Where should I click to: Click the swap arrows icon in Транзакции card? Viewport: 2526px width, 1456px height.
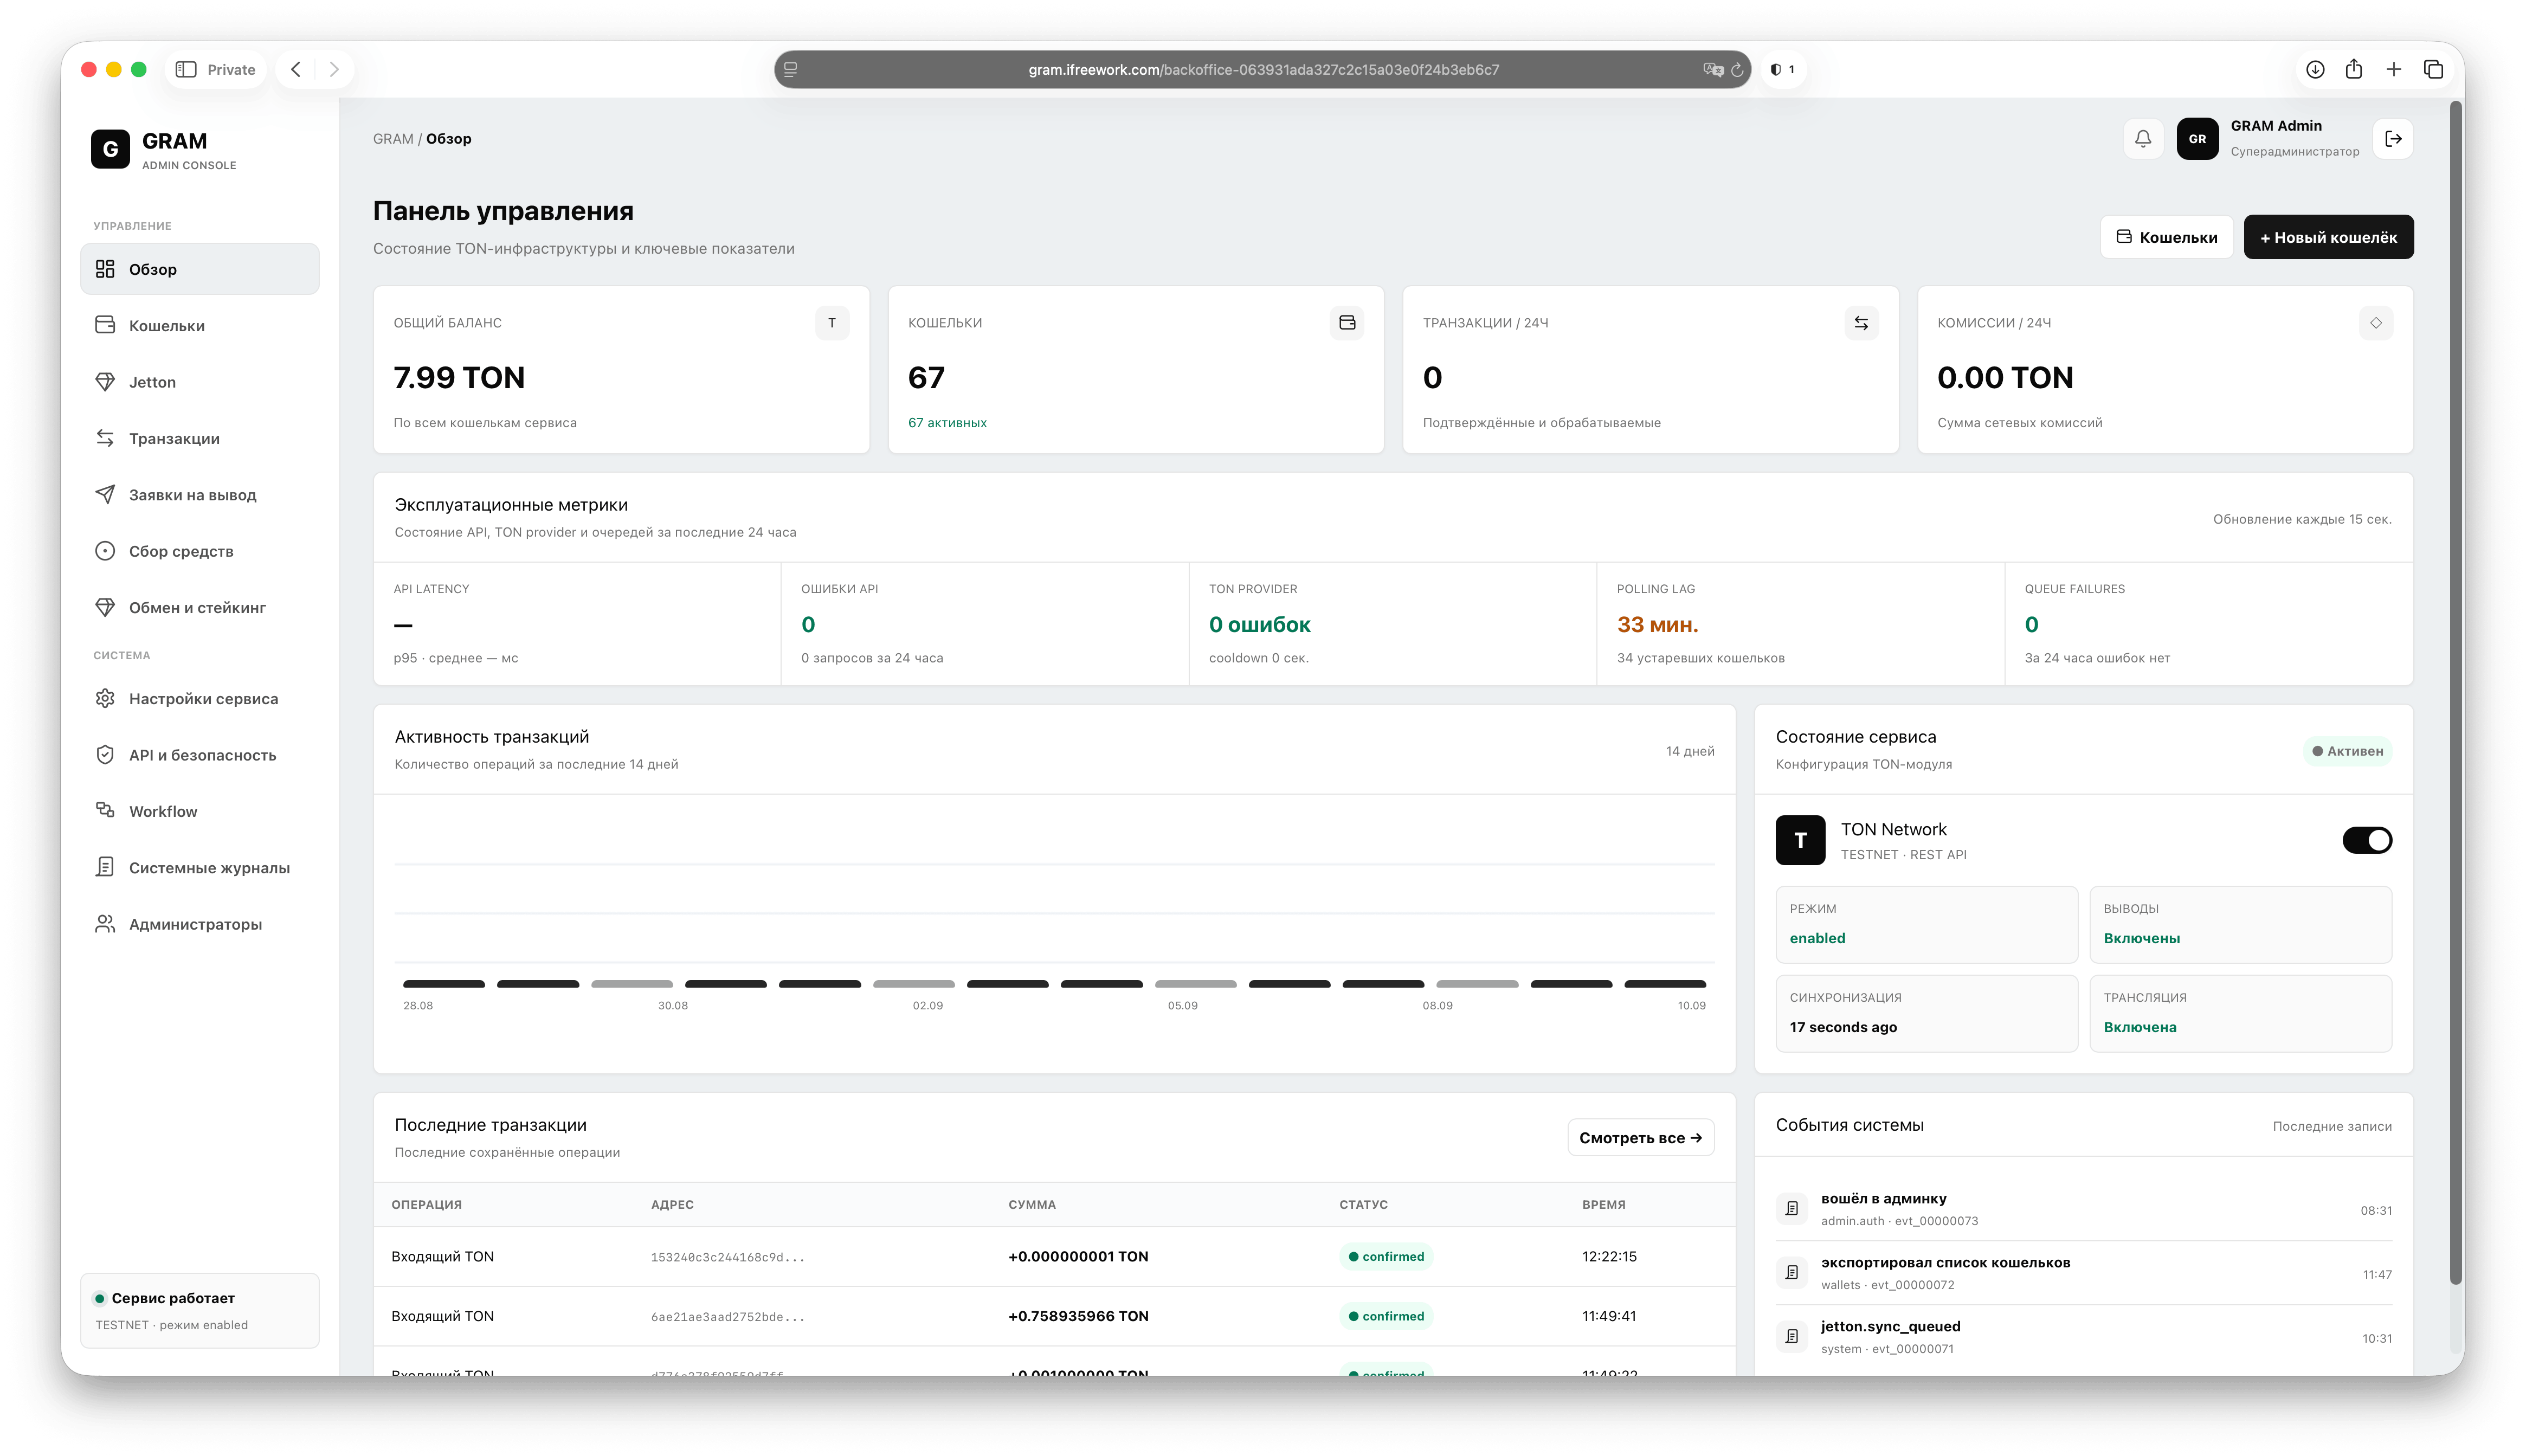pyautogui.click(x=1861, y=323)
